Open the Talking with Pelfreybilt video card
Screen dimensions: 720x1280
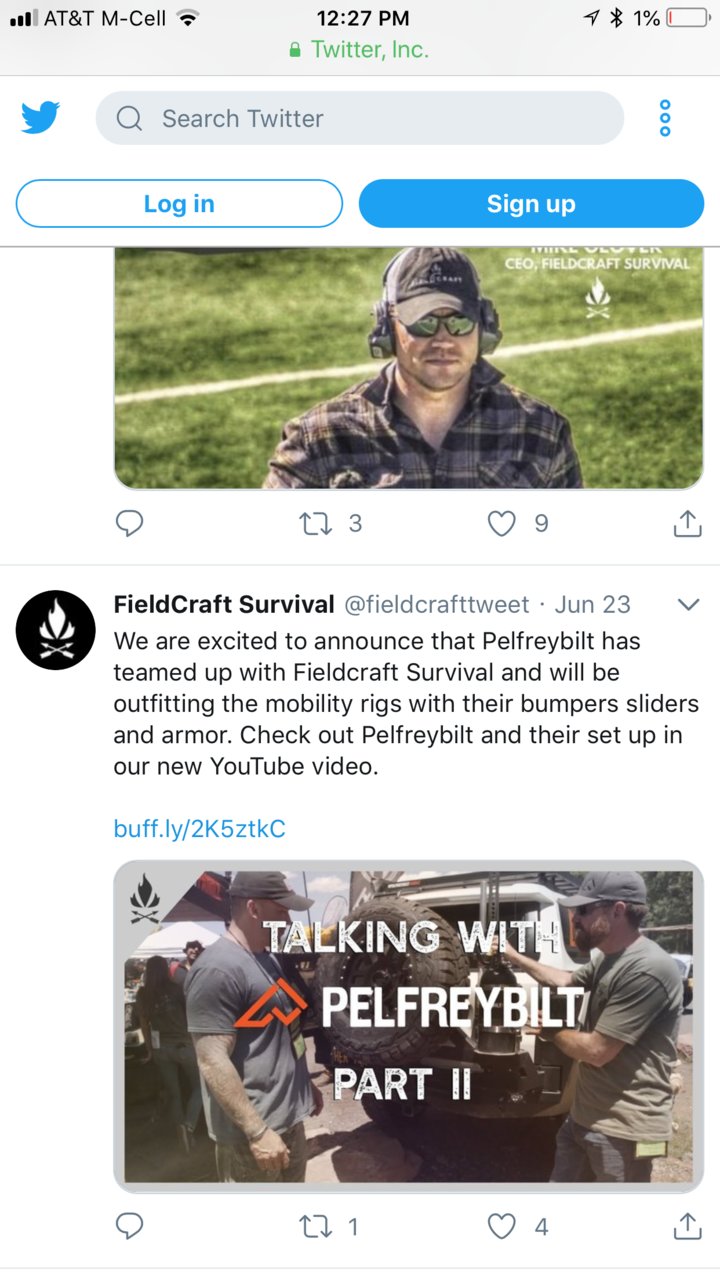point(409,1026)
